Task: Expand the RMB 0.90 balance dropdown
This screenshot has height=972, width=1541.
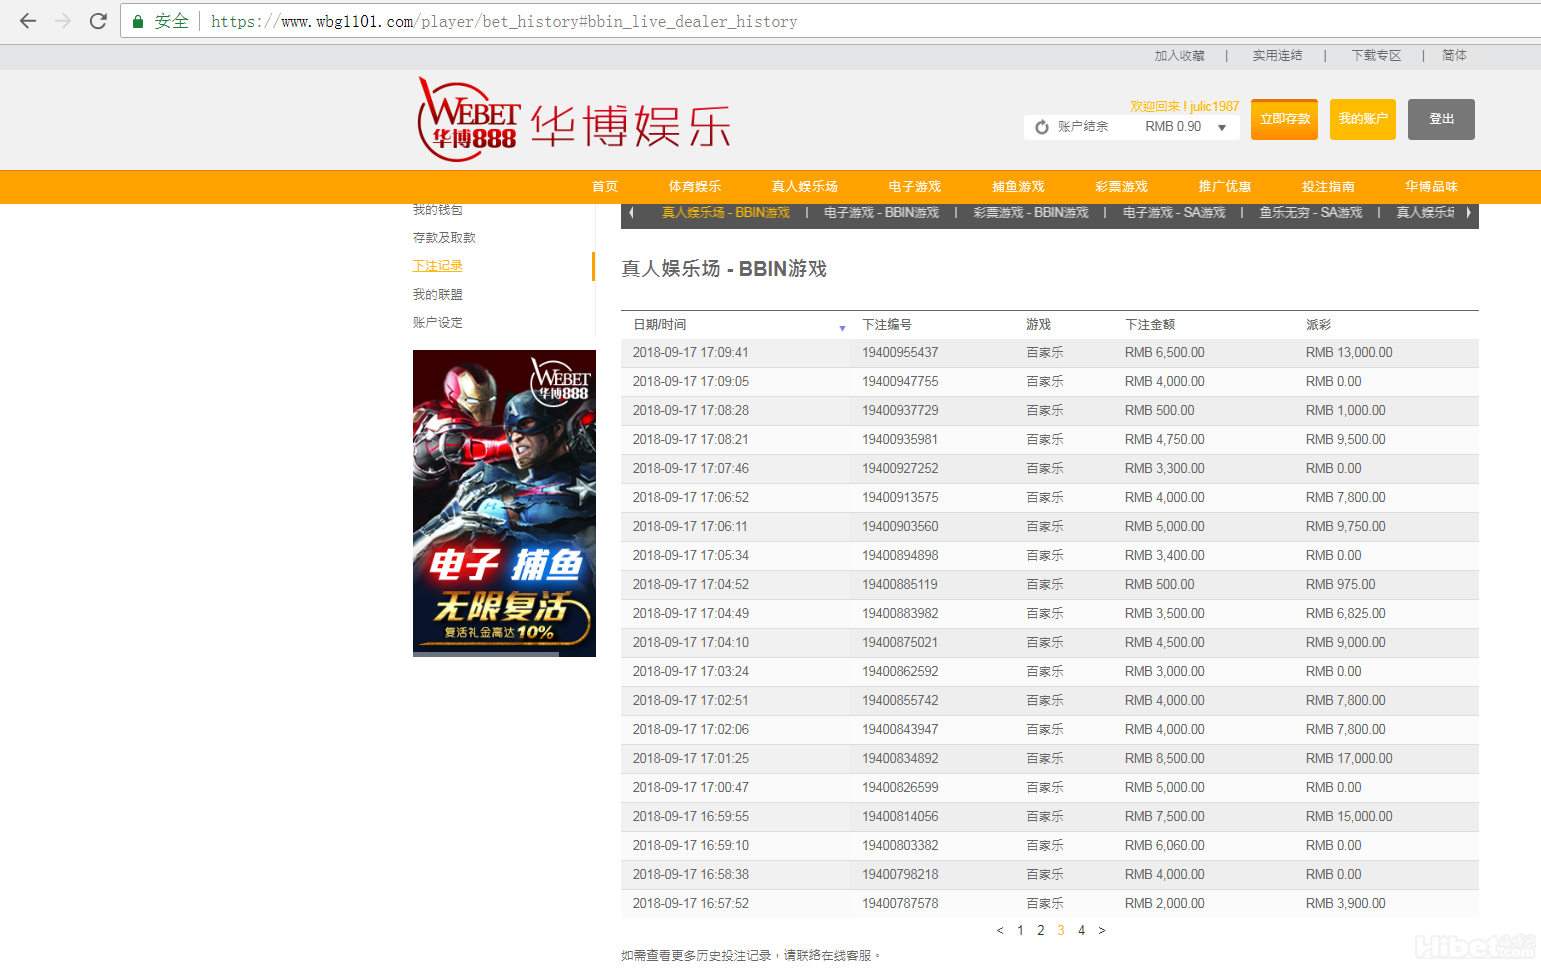Action: click(1222, 127)
